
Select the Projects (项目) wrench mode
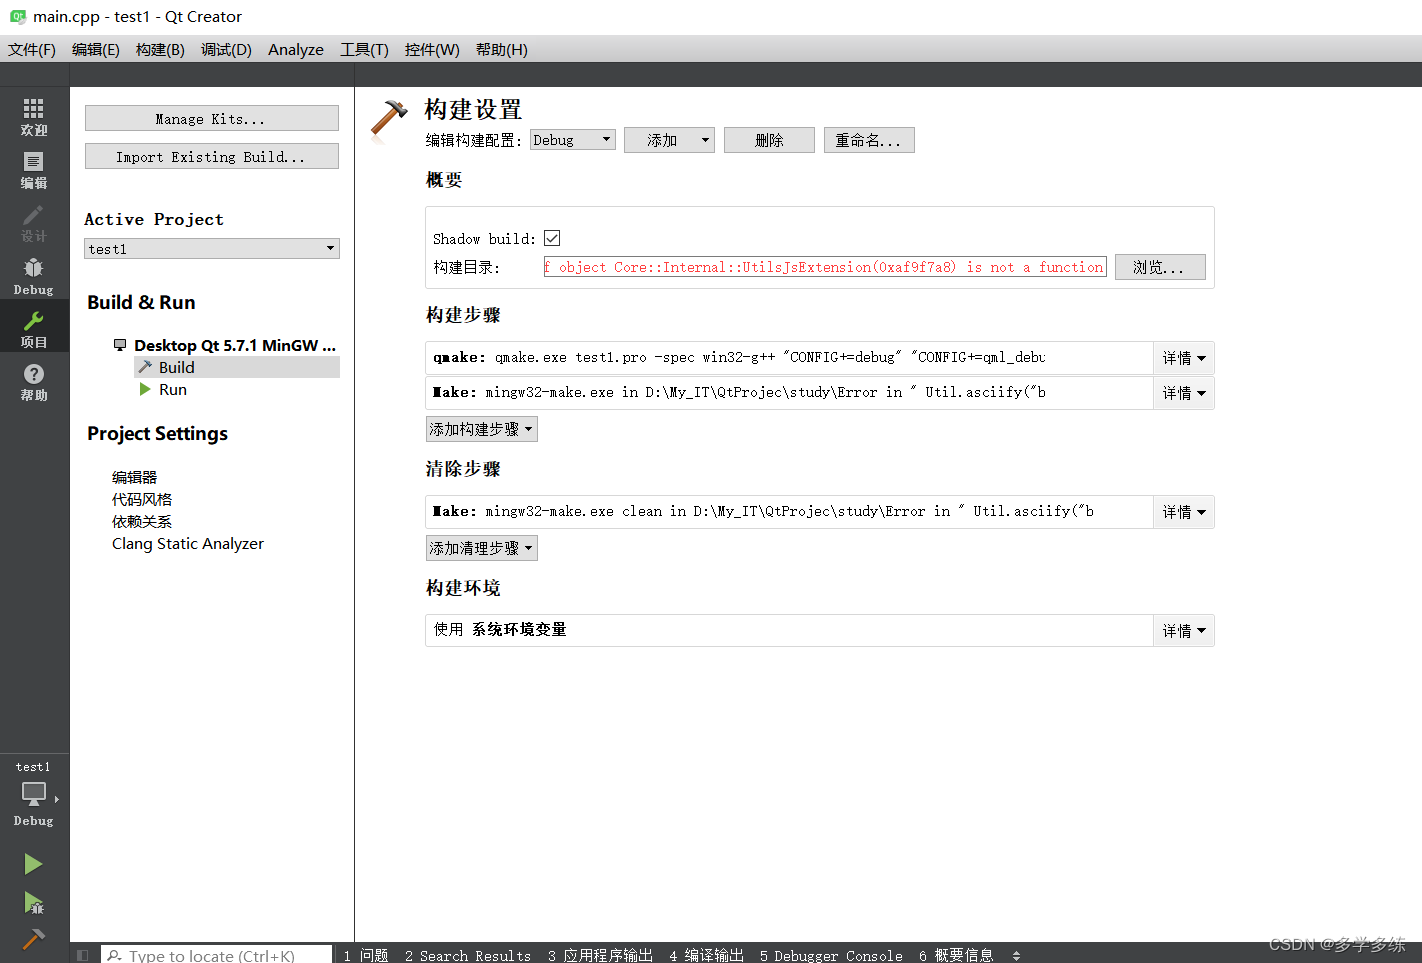click(34, 329)
